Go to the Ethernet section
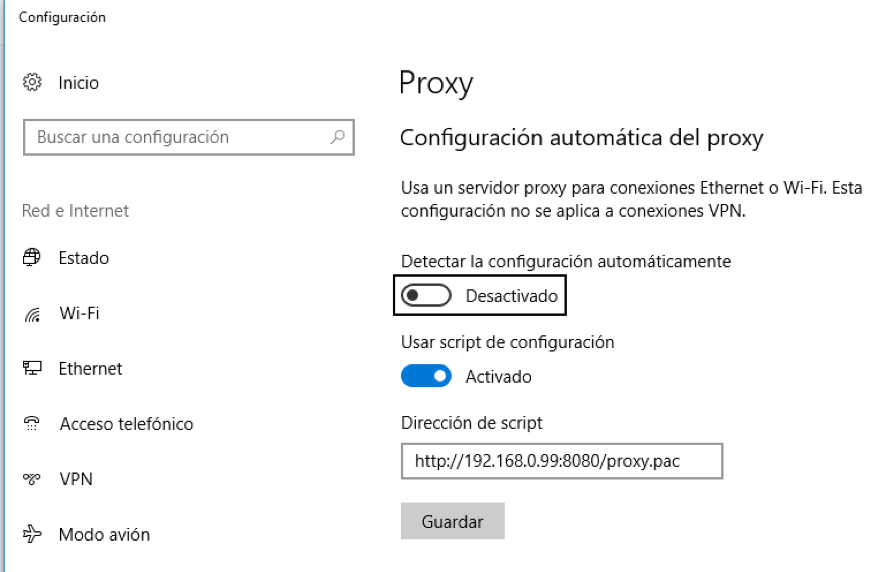885x572 pixels. pos(90,369)
